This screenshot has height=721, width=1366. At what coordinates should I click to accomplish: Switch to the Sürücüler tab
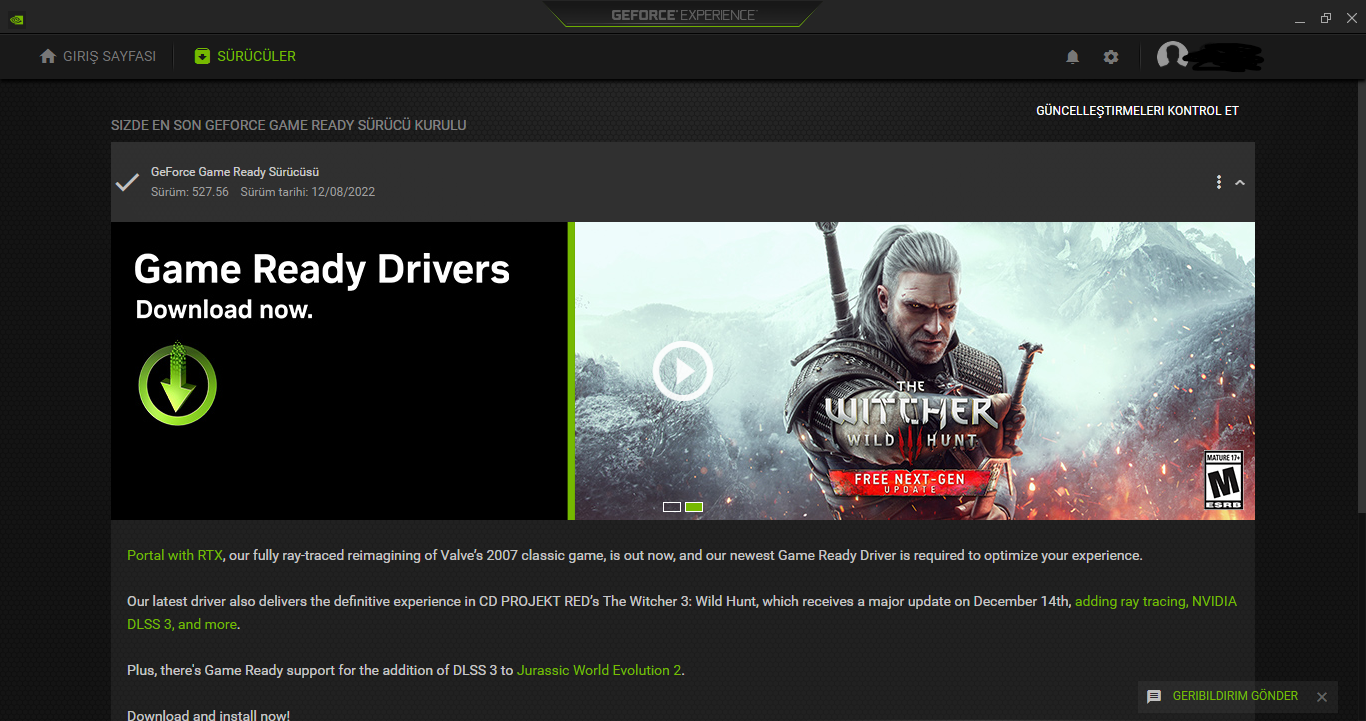tap(245, 56)
